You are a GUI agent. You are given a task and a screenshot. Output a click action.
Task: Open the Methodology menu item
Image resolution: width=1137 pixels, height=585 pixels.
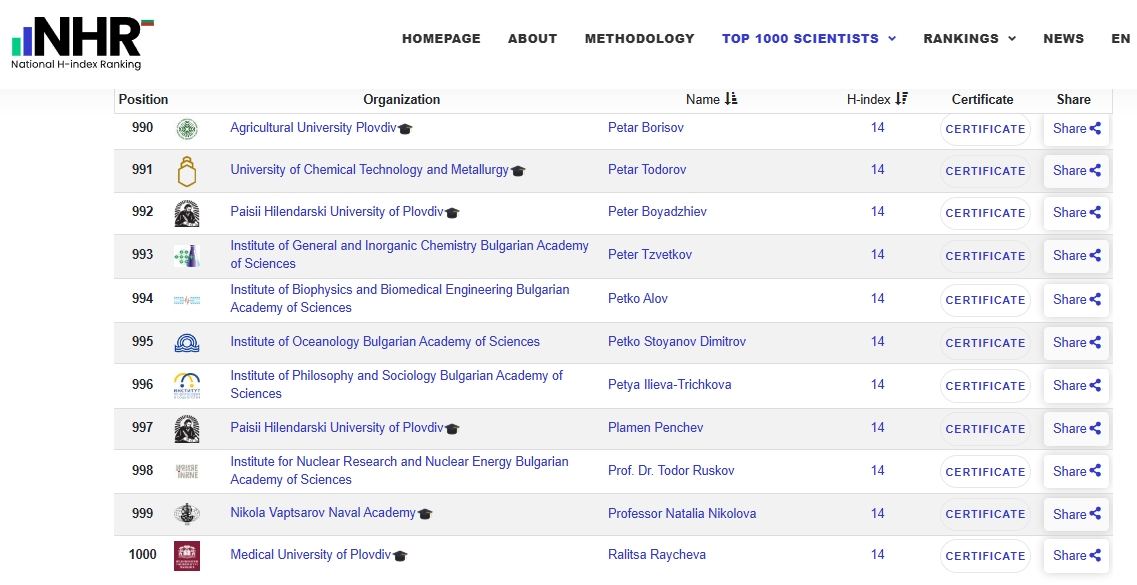point(640,38)
